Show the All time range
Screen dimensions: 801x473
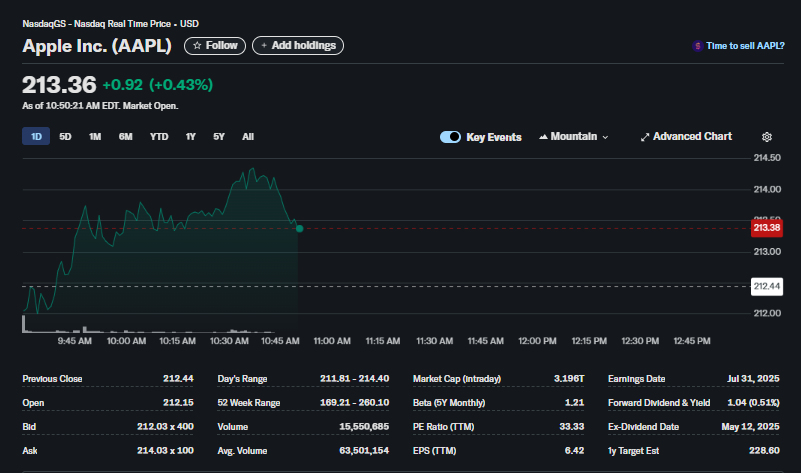point(248,136)
